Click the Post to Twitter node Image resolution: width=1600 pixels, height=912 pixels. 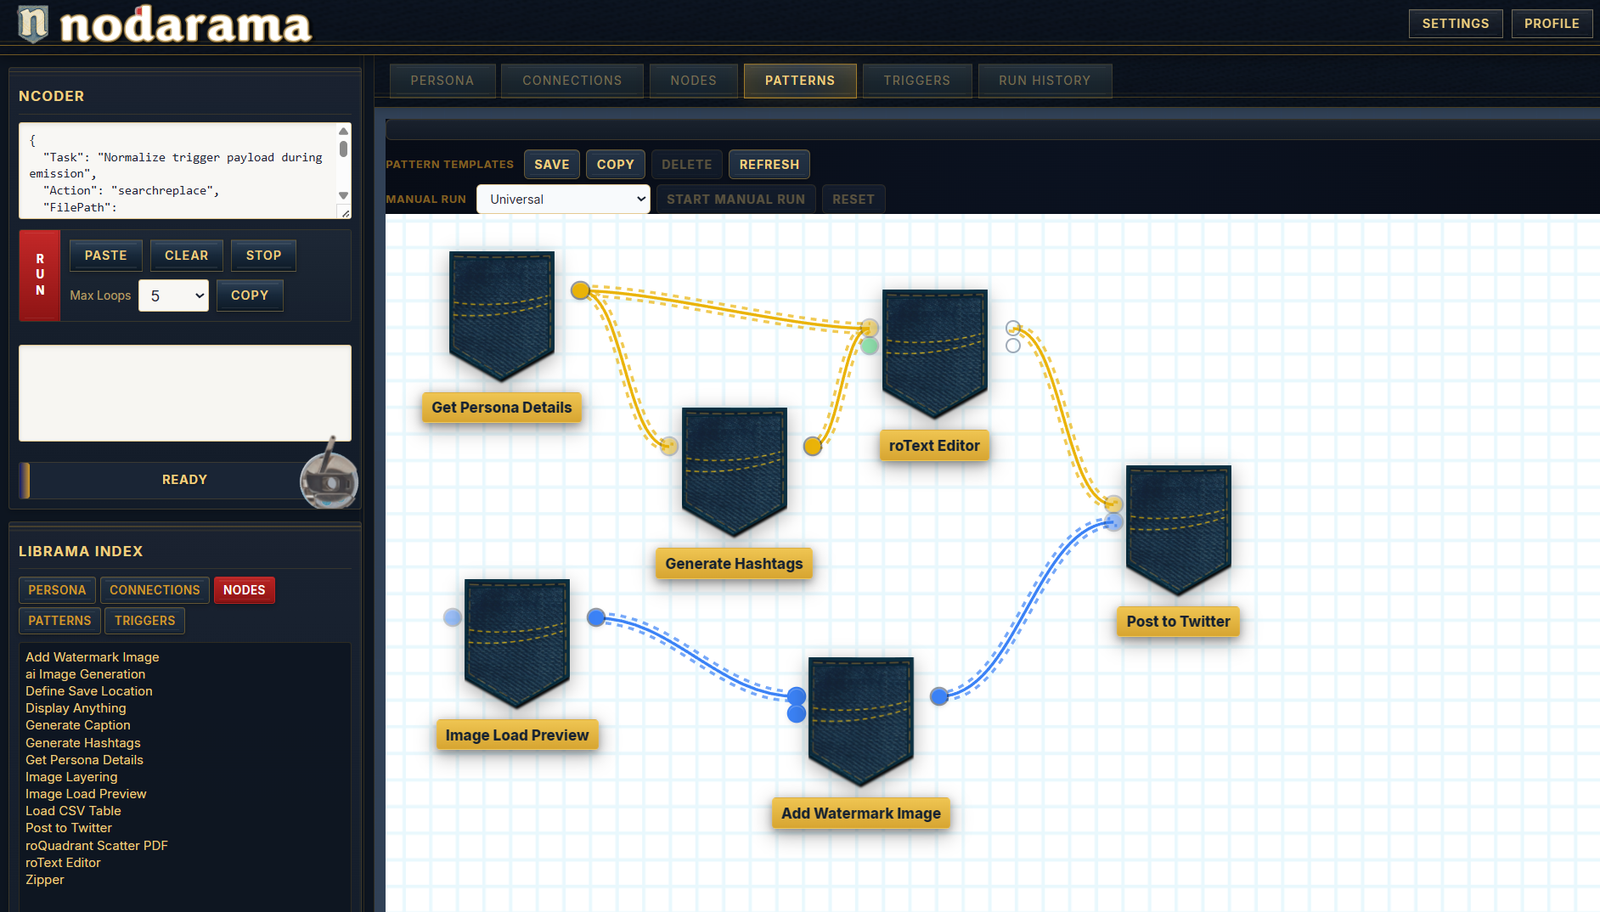(1178, 528)
